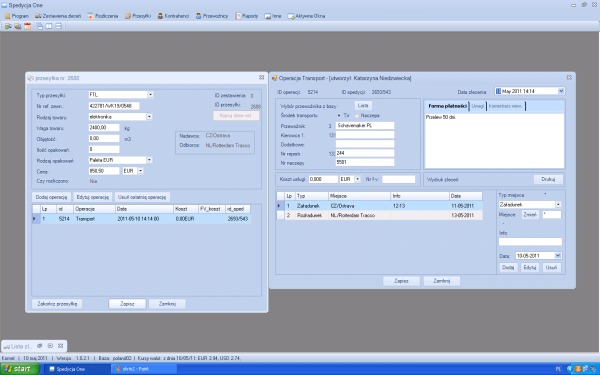Click the Nr f-v input field
Screen dimensions: 600x375
pyautogui.click(x=398, y=179)
